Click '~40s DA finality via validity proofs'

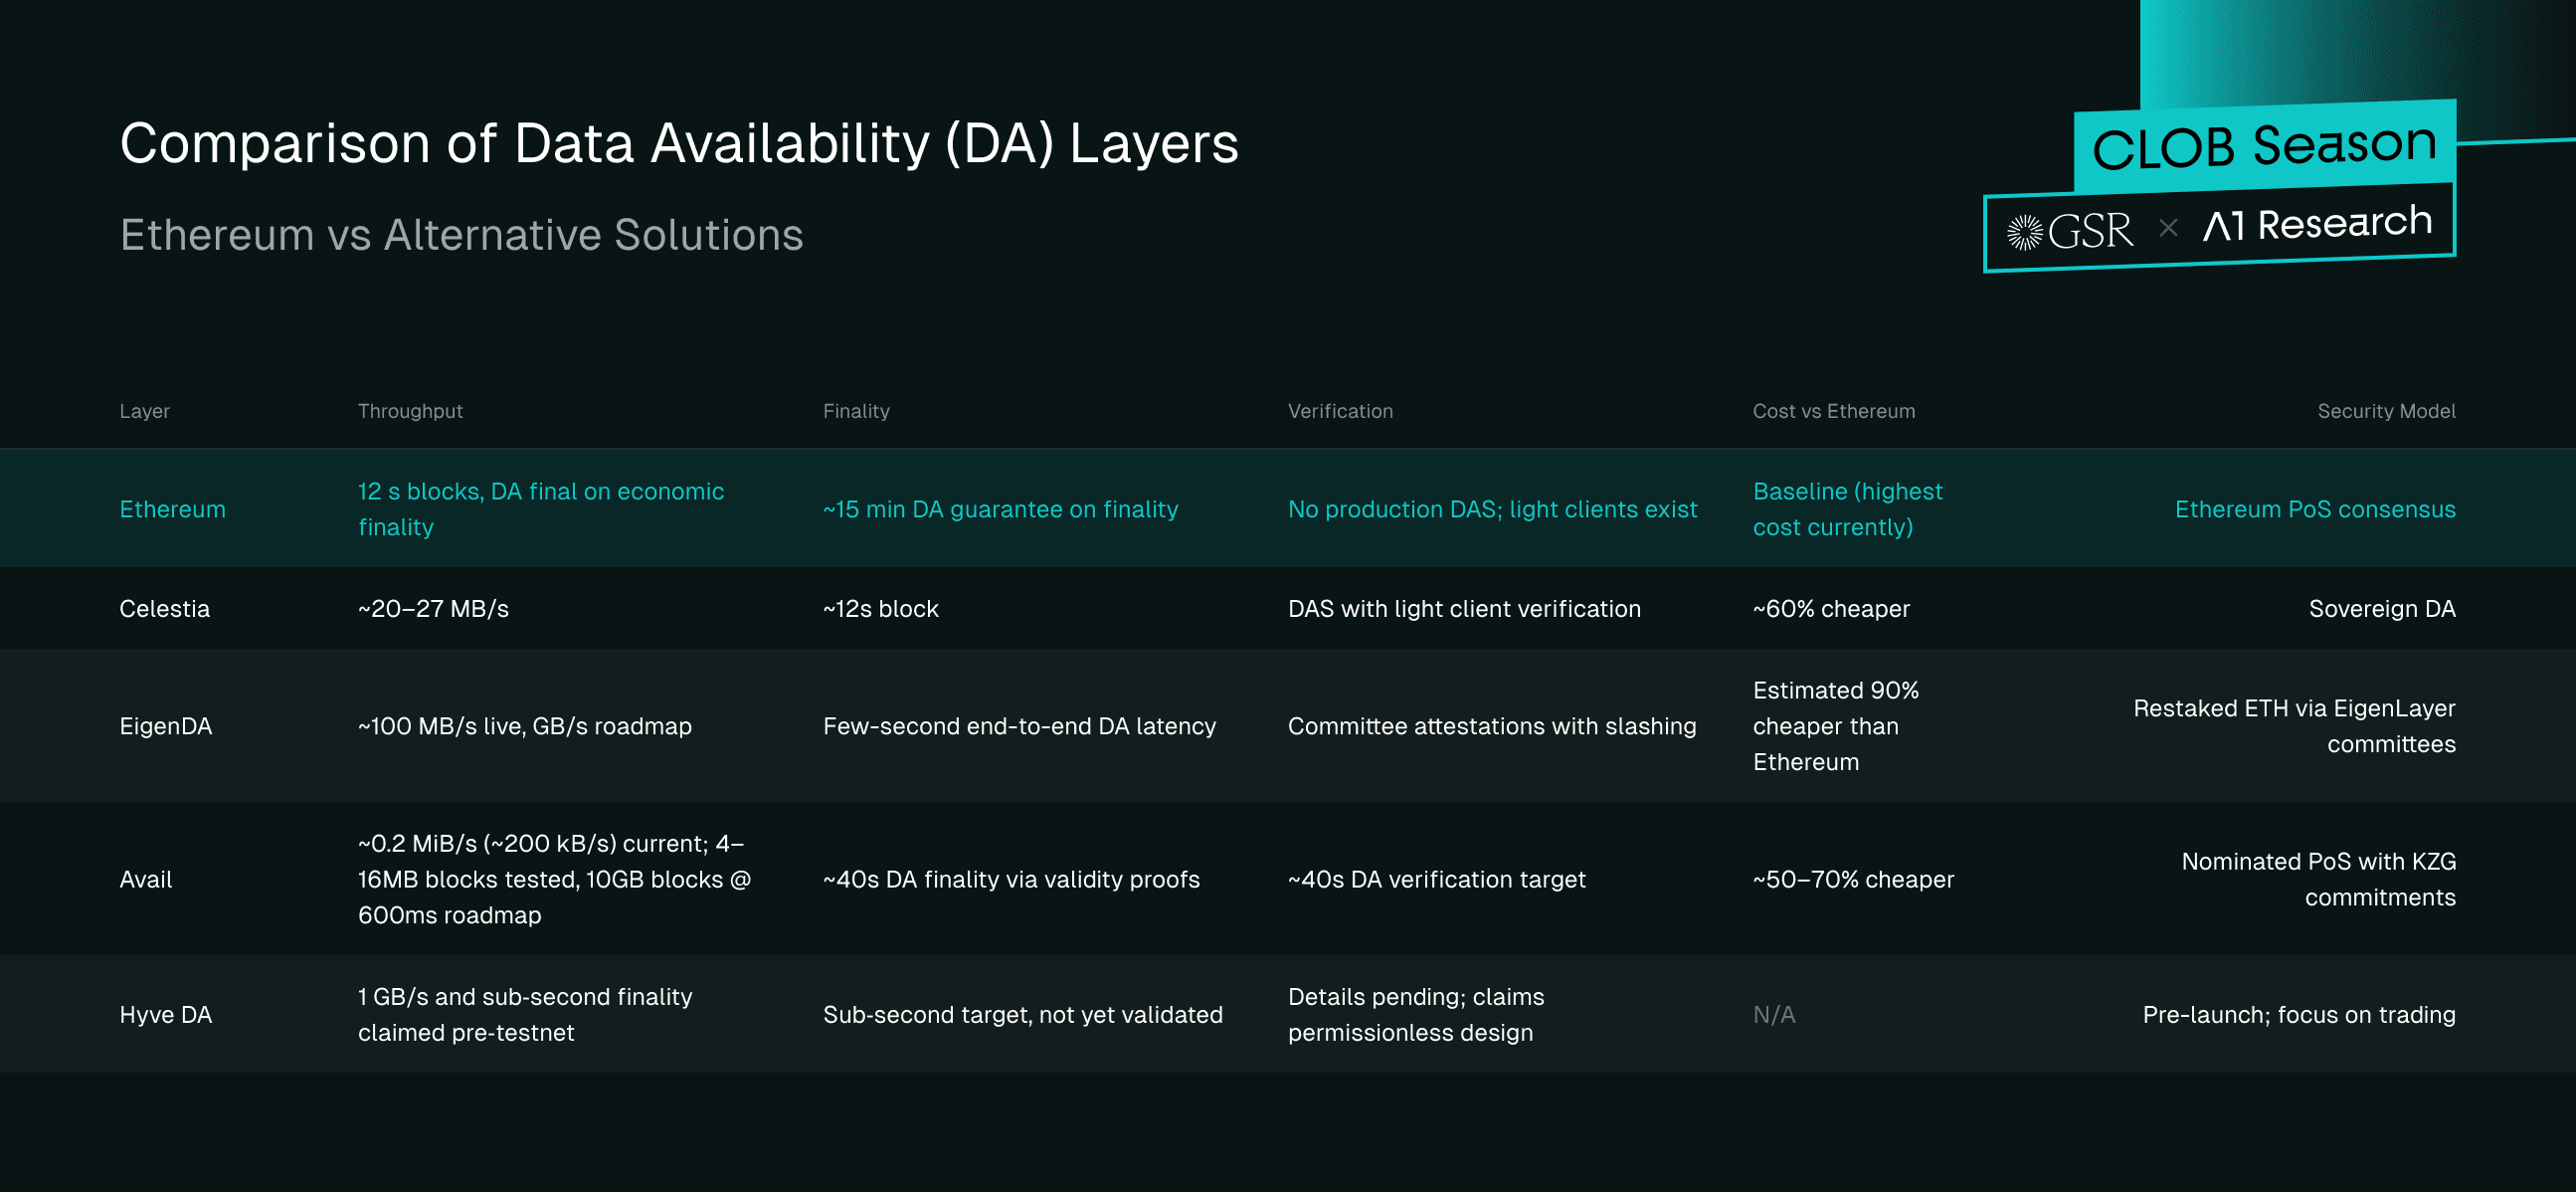click(x=1011, y=879)
